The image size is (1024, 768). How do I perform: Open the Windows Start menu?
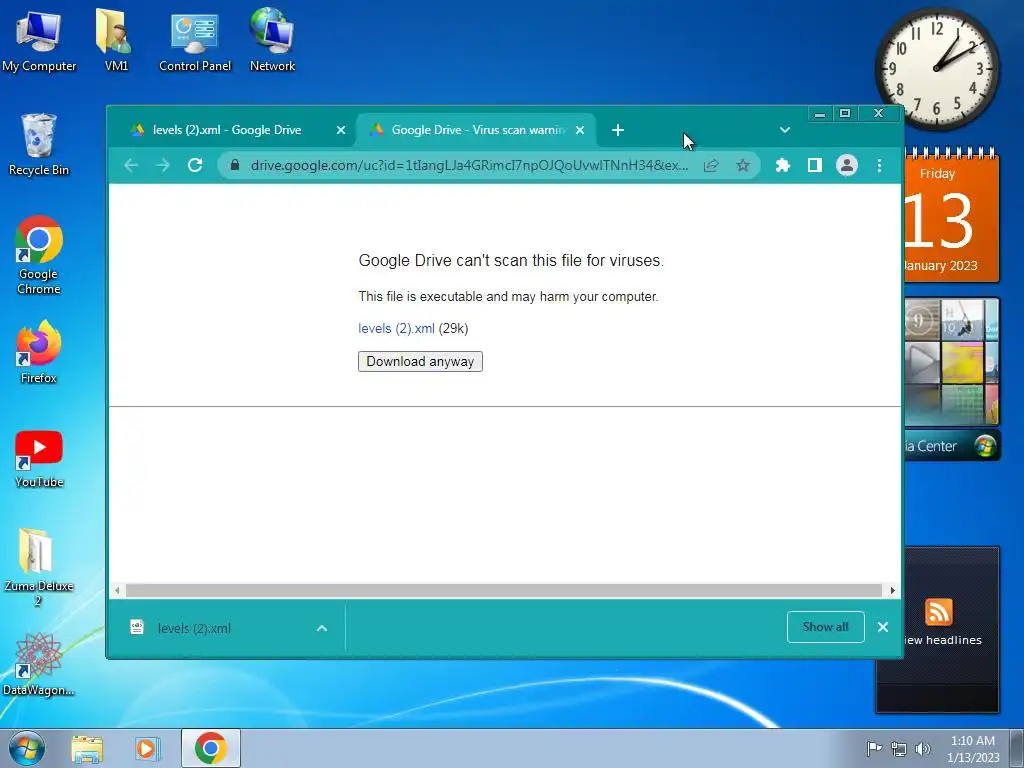[27, 748]
